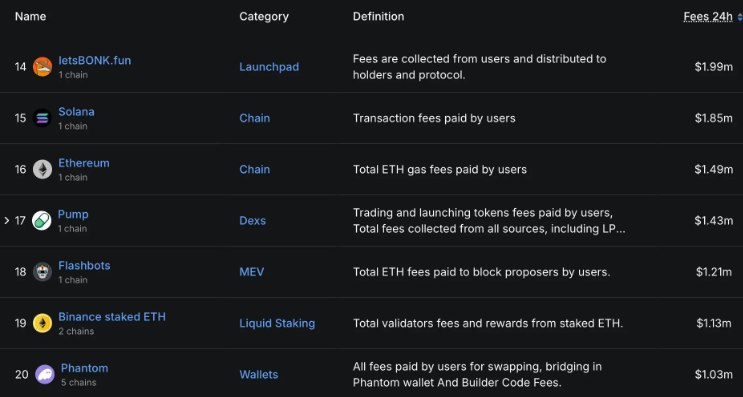
Task: Click the Ethereum logo icon
Action: pyautogui.click(x=42, y=169)
